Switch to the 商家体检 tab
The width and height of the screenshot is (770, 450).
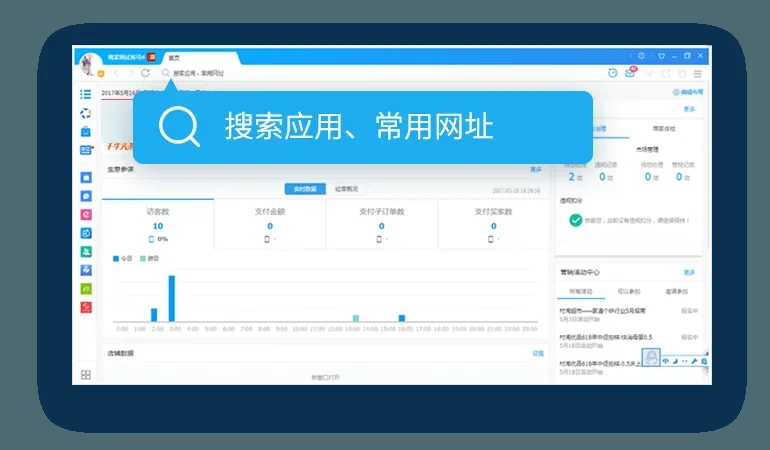[x=664, y=129]
